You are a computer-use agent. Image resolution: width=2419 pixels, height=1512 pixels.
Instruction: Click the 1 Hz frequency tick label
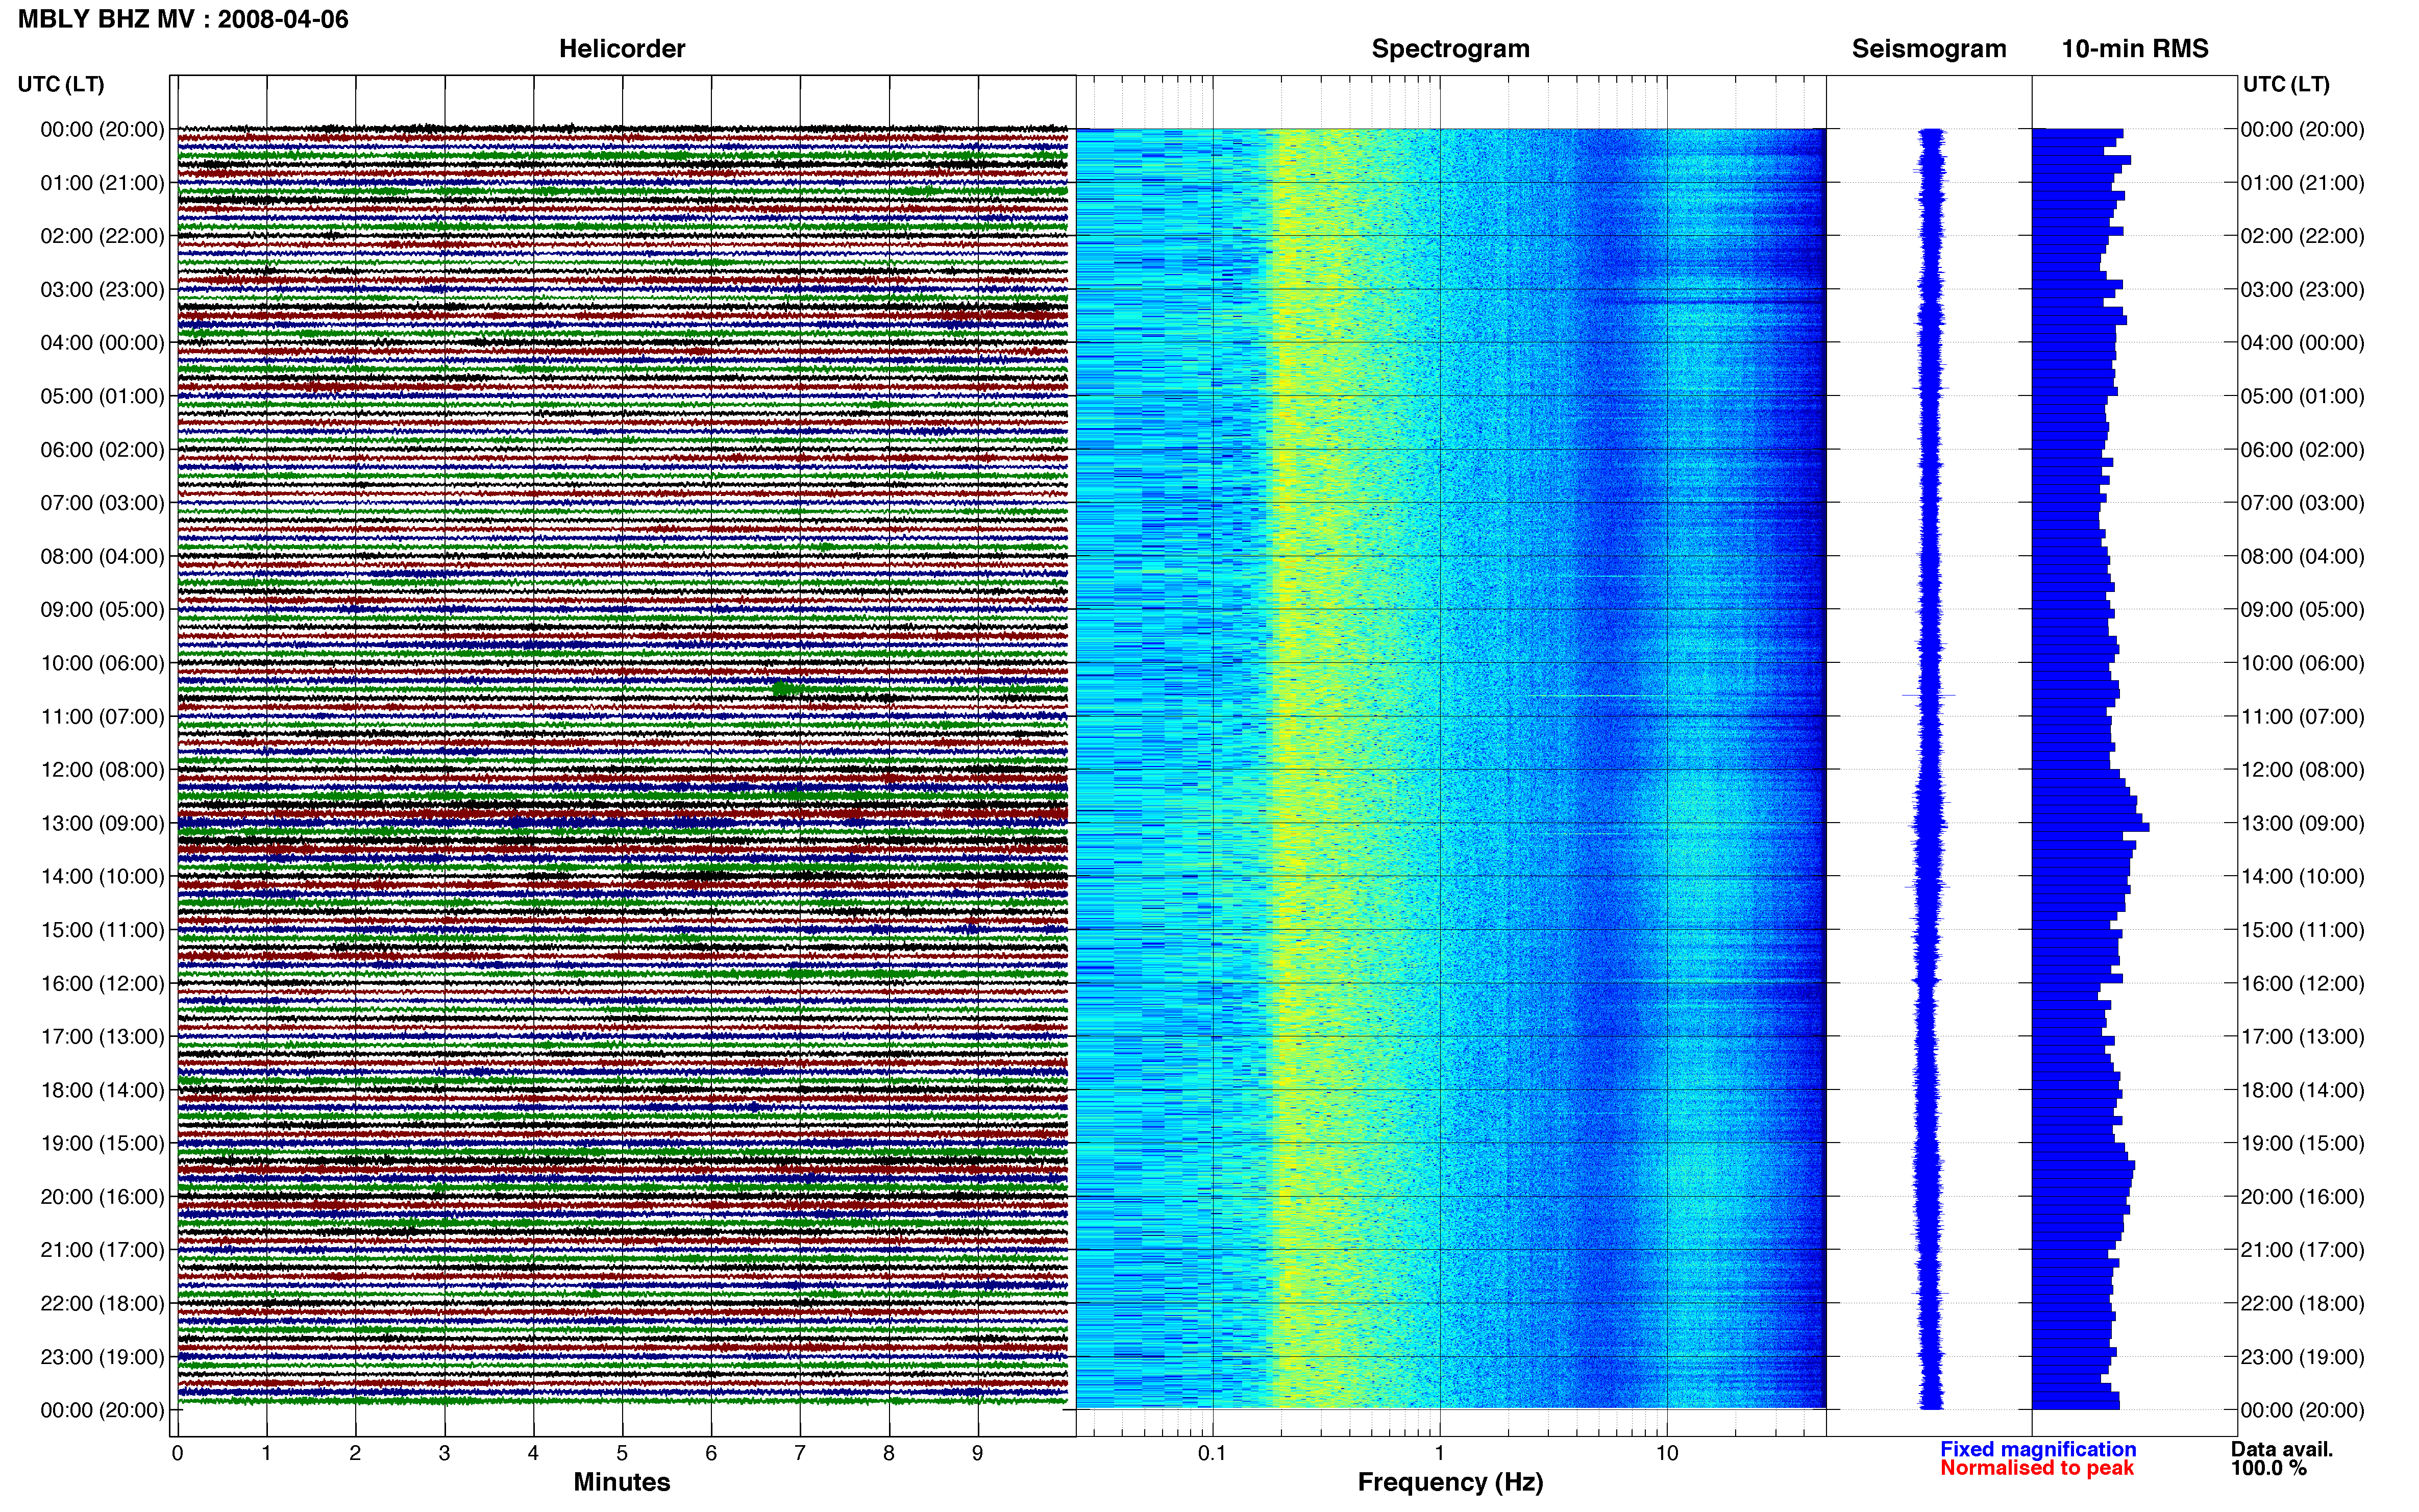click(x=1440, y=1453)
